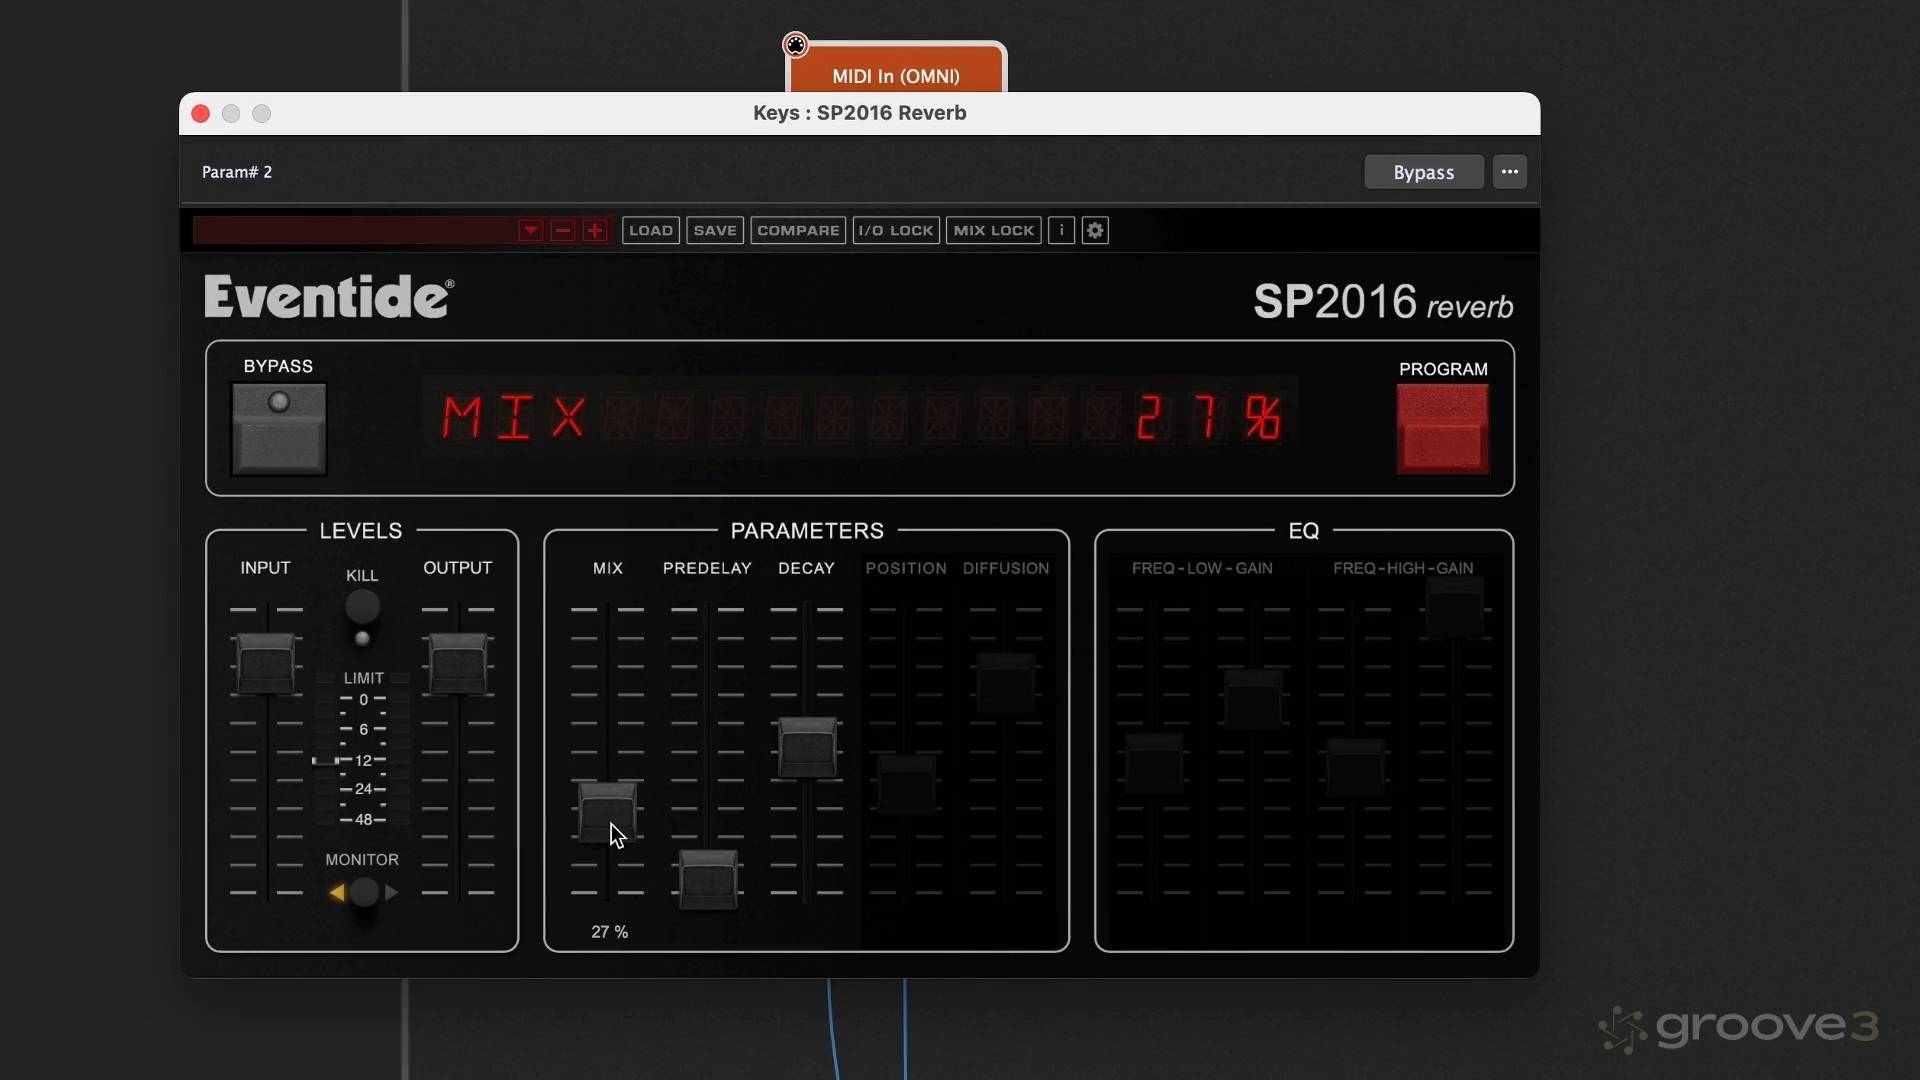
Task: Open the three-dots options menu
Action: click(x=1509, y=172)
